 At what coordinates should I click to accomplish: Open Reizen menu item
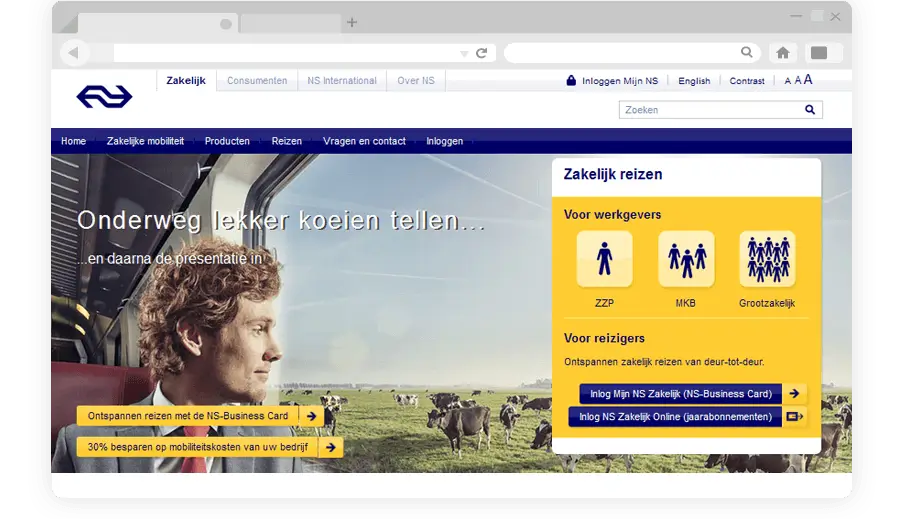(286, 141)
